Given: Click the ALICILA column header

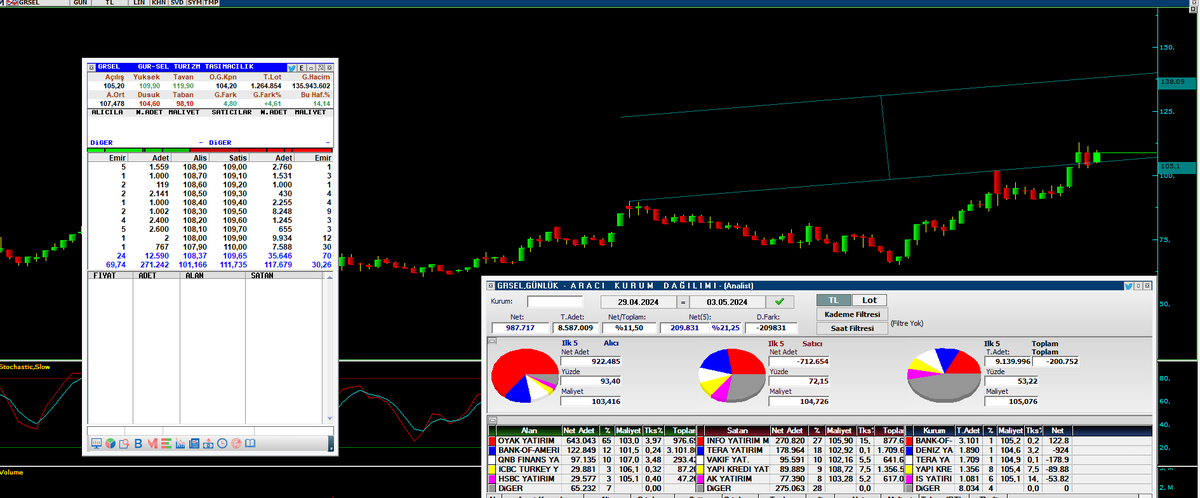Looking at the screenshot, I should pos(107,113).
